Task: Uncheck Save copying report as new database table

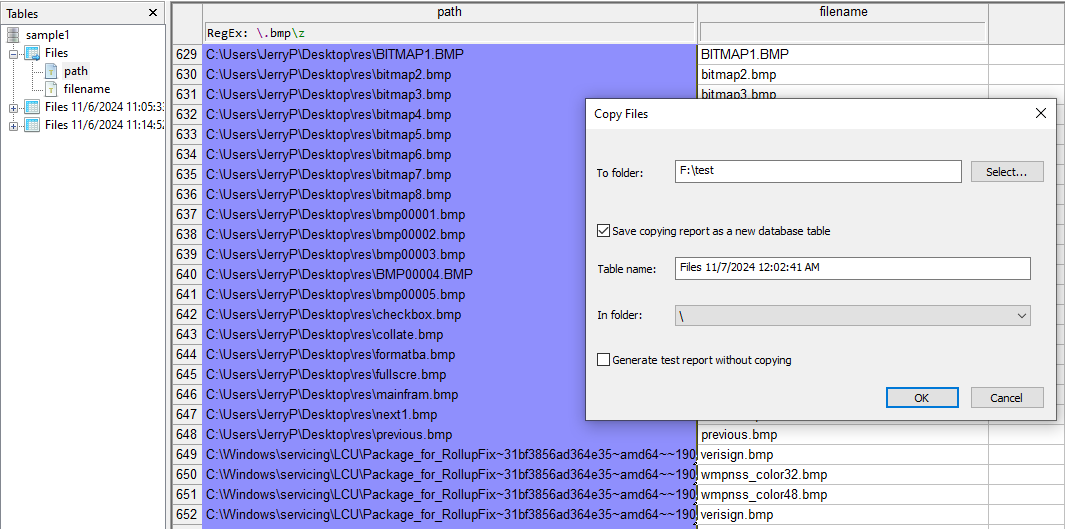Action: (603, 231)
